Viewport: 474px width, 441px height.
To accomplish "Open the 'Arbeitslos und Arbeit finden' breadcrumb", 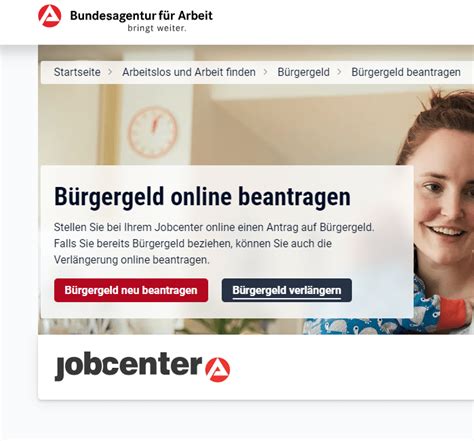I will click(189, 72).
